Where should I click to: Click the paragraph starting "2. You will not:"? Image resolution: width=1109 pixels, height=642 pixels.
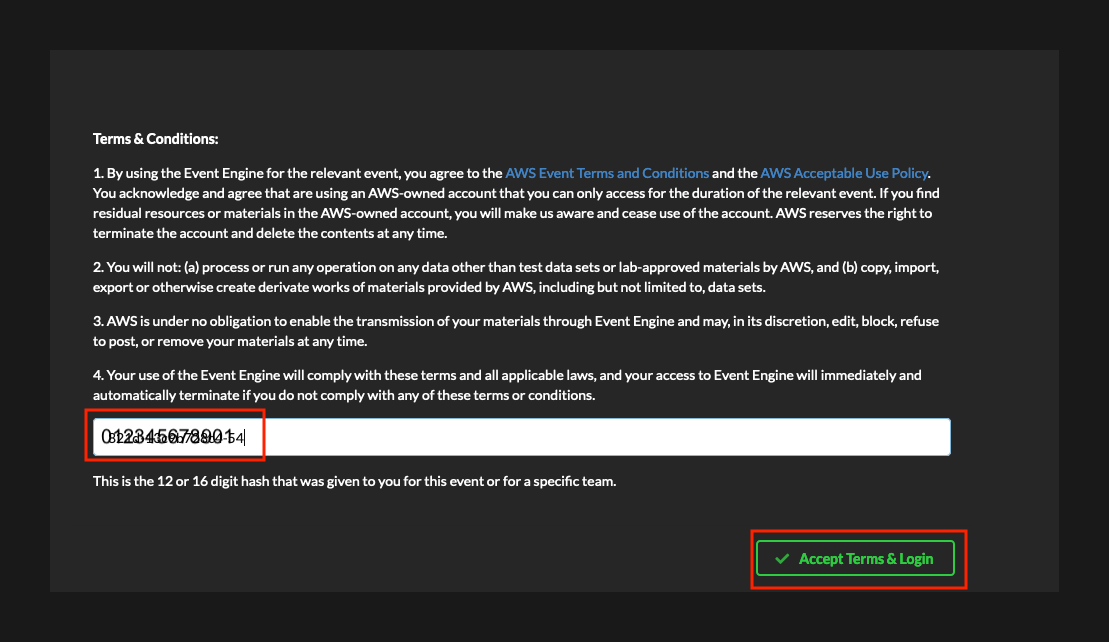click(x=516, y=277)
